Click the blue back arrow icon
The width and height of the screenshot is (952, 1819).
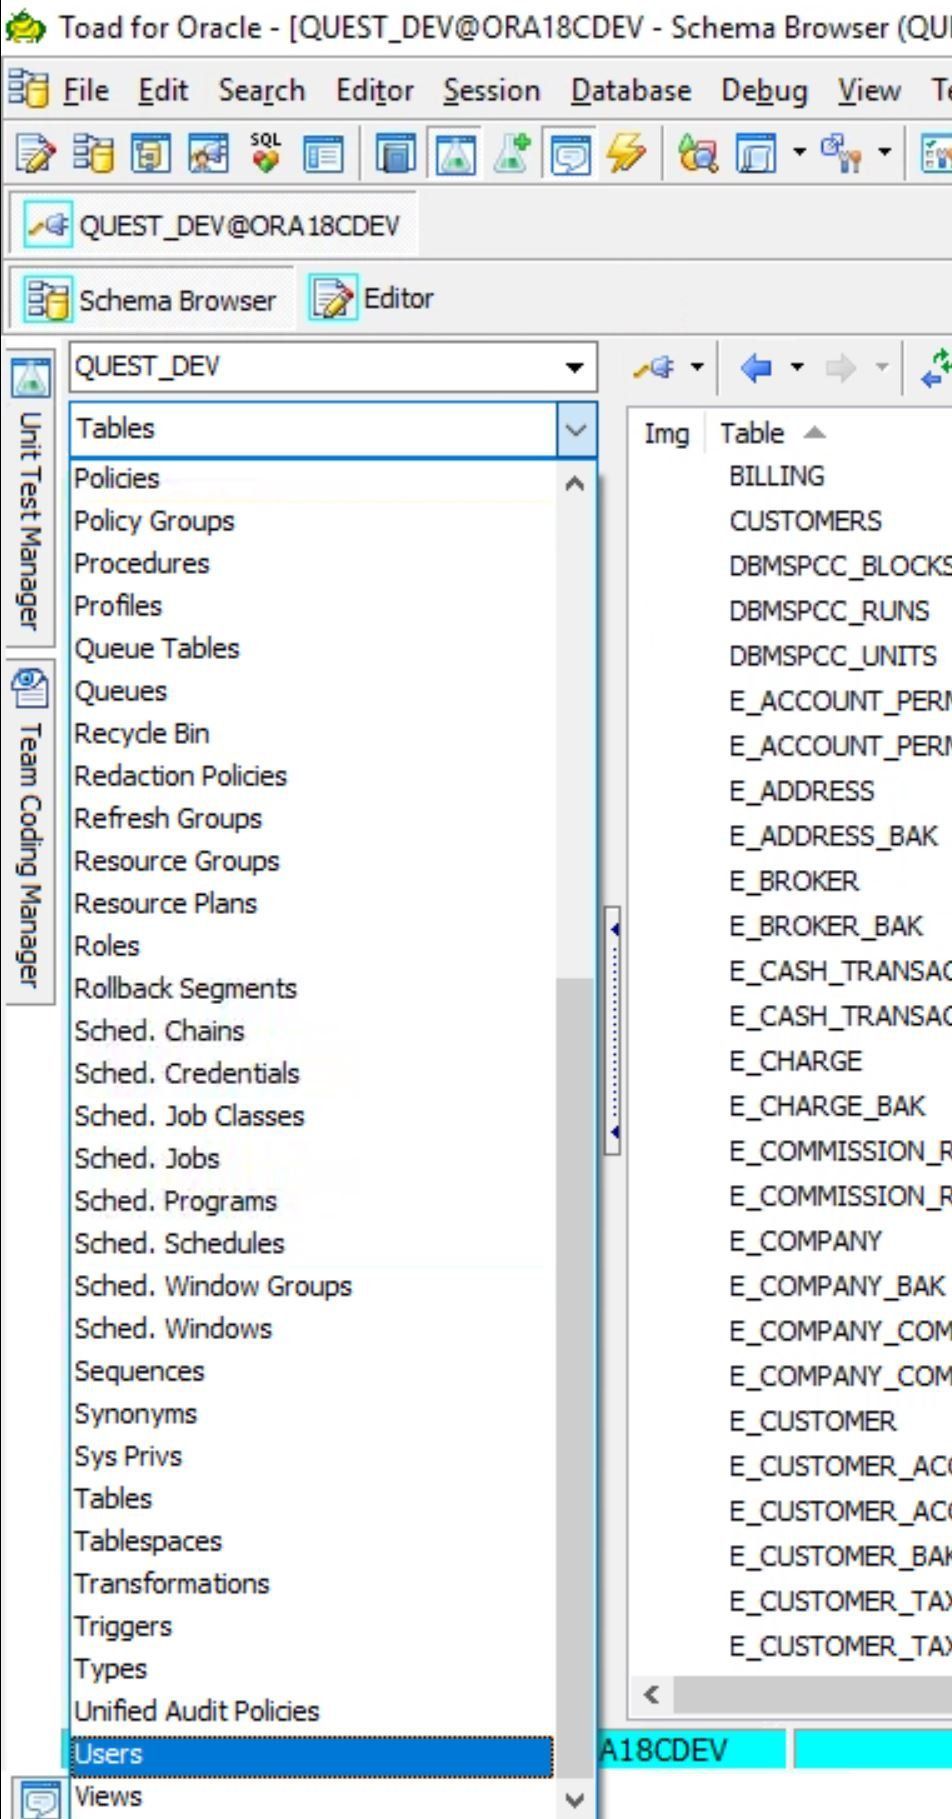point(757,368)
